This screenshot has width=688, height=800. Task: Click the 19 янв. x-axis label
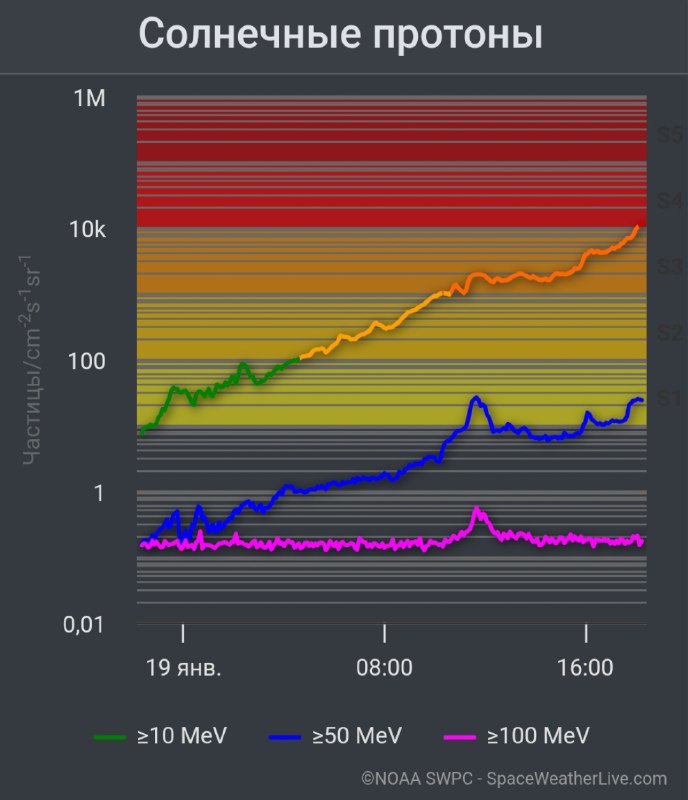(184, 668)
